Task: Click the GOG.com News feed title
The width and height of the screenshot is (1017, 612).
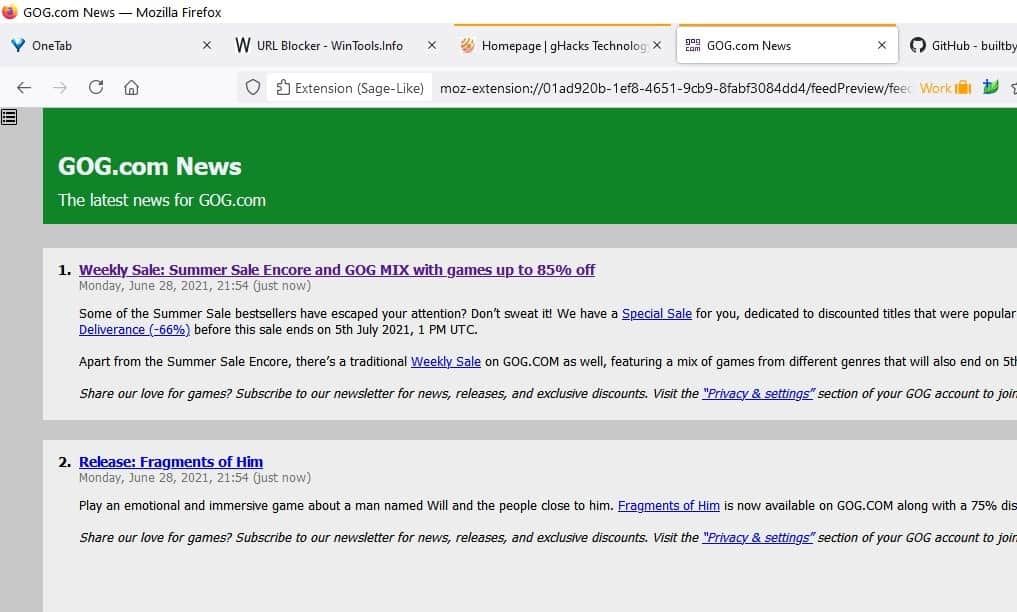Action: pos(150,167)
